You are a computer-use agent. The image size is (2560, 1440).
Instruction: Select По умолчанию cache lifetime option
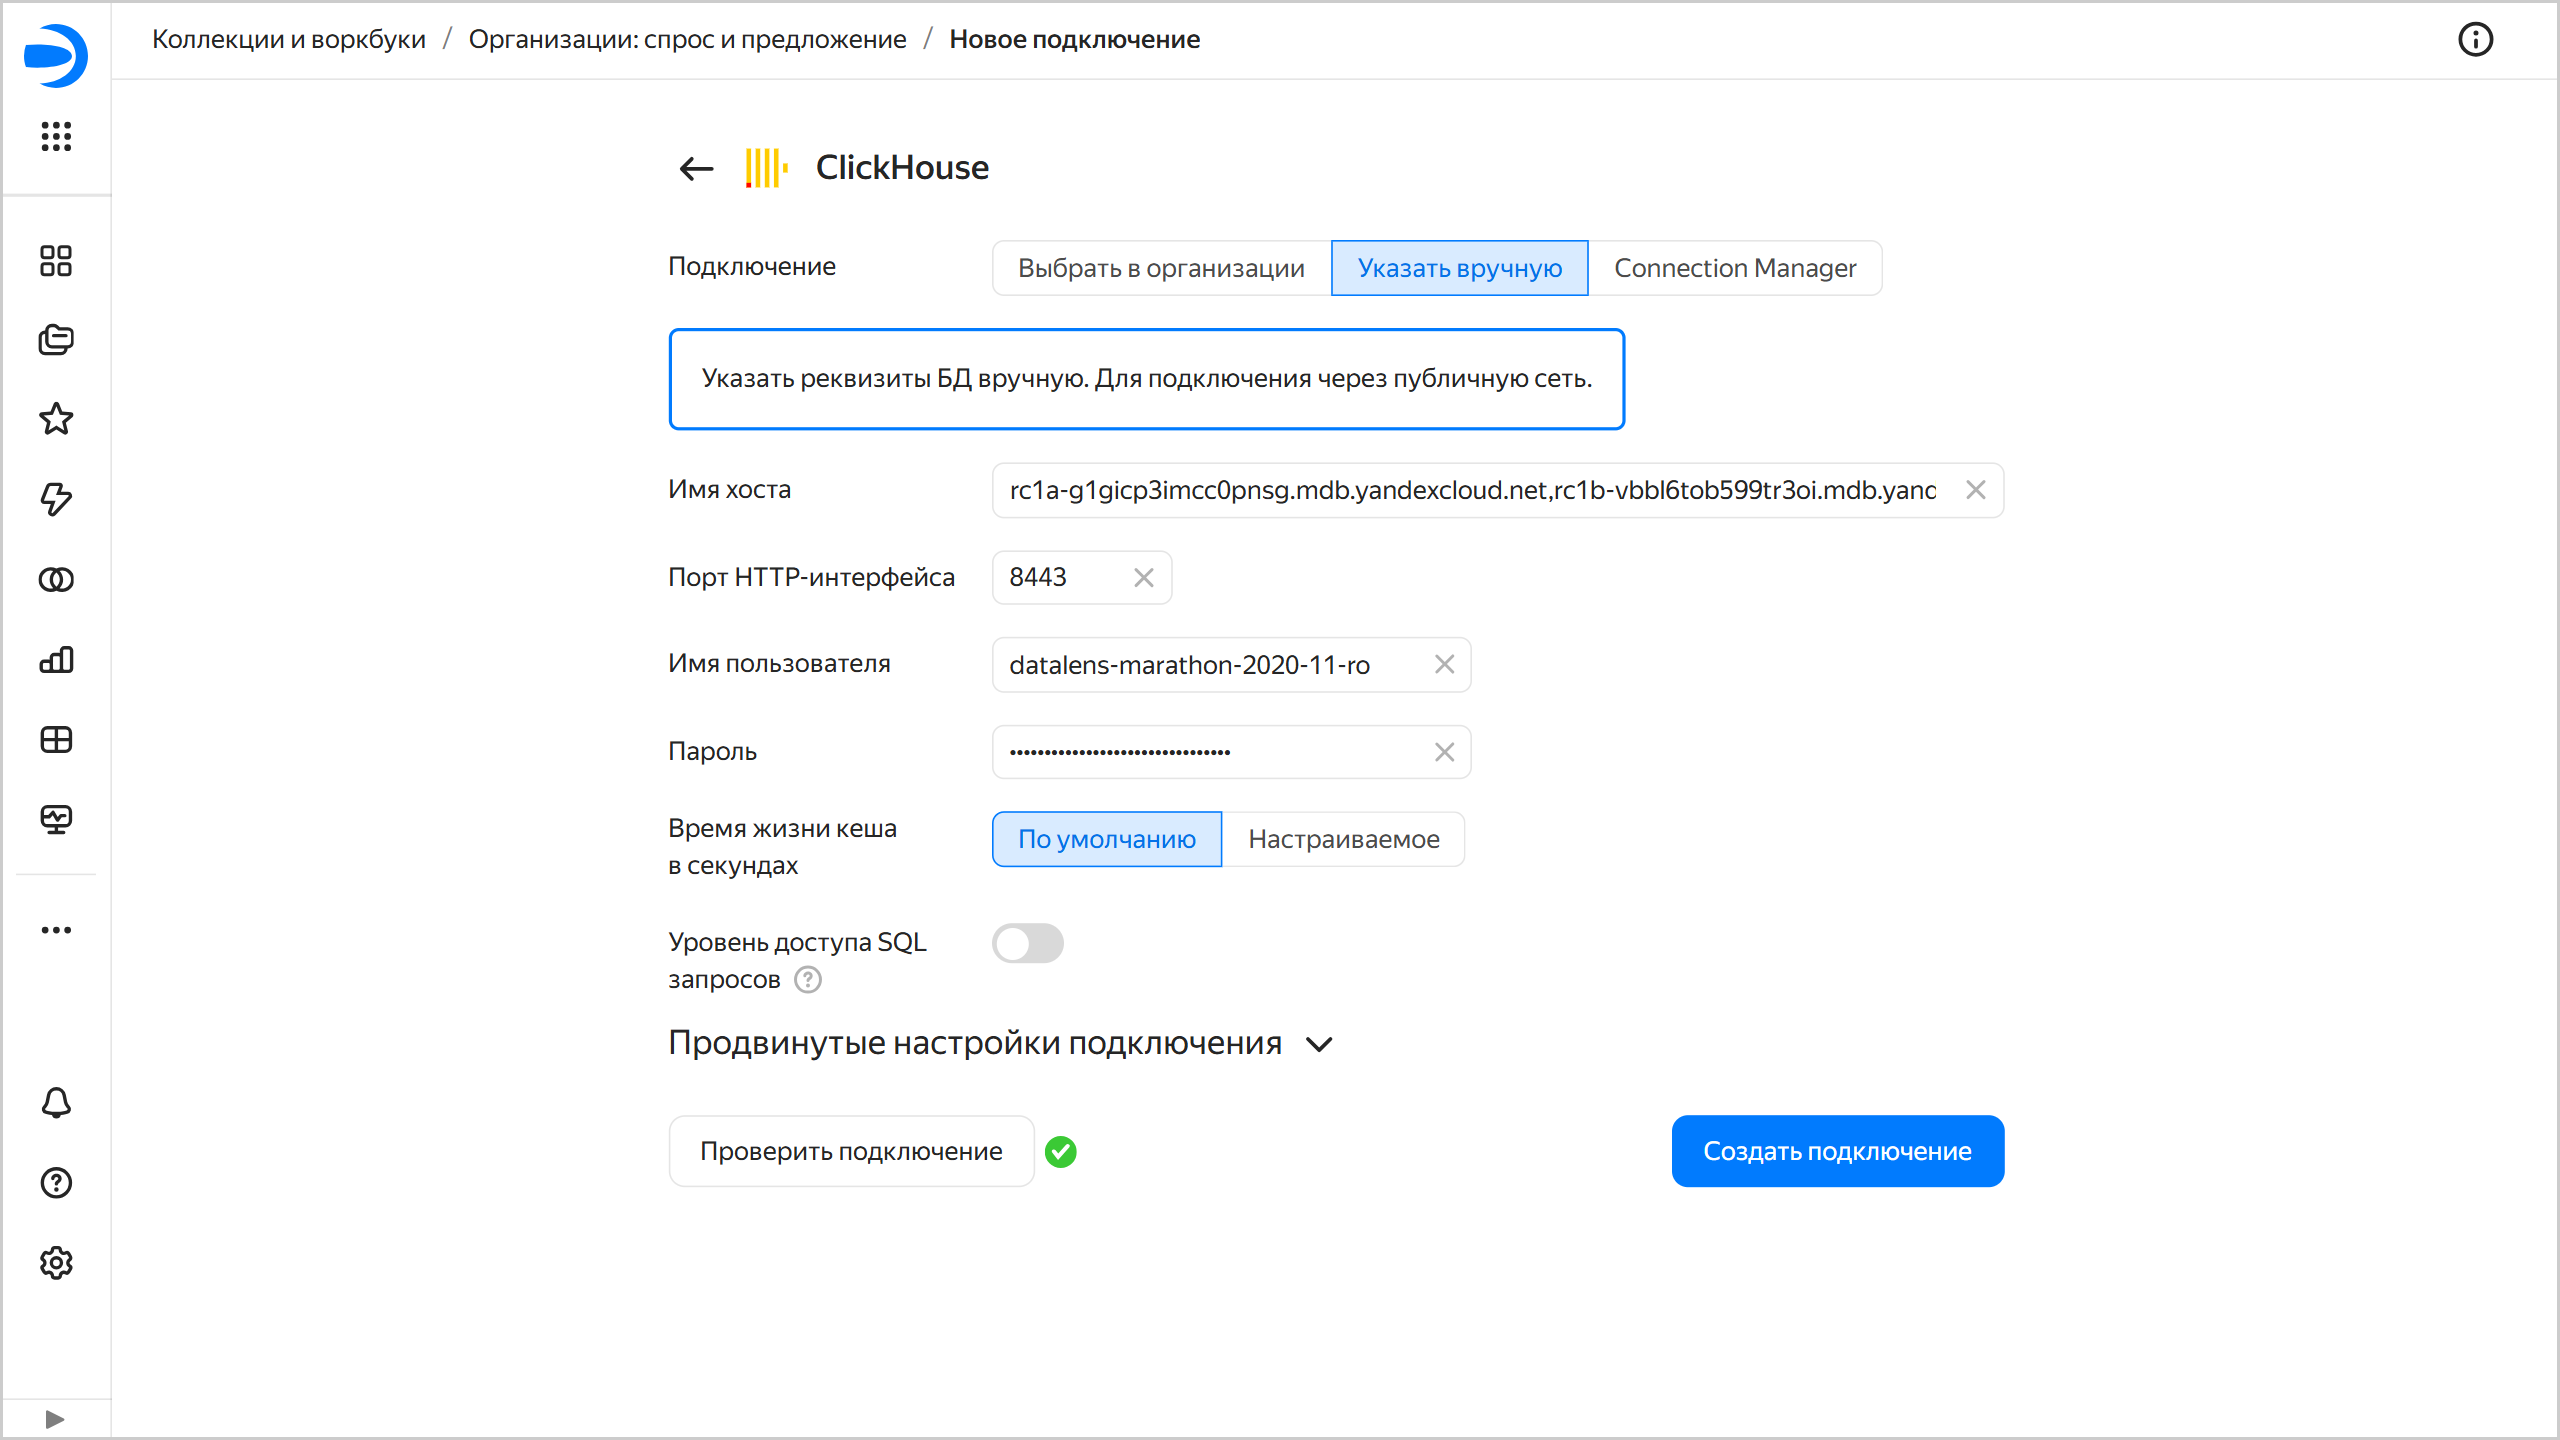tap(1106, 839)
